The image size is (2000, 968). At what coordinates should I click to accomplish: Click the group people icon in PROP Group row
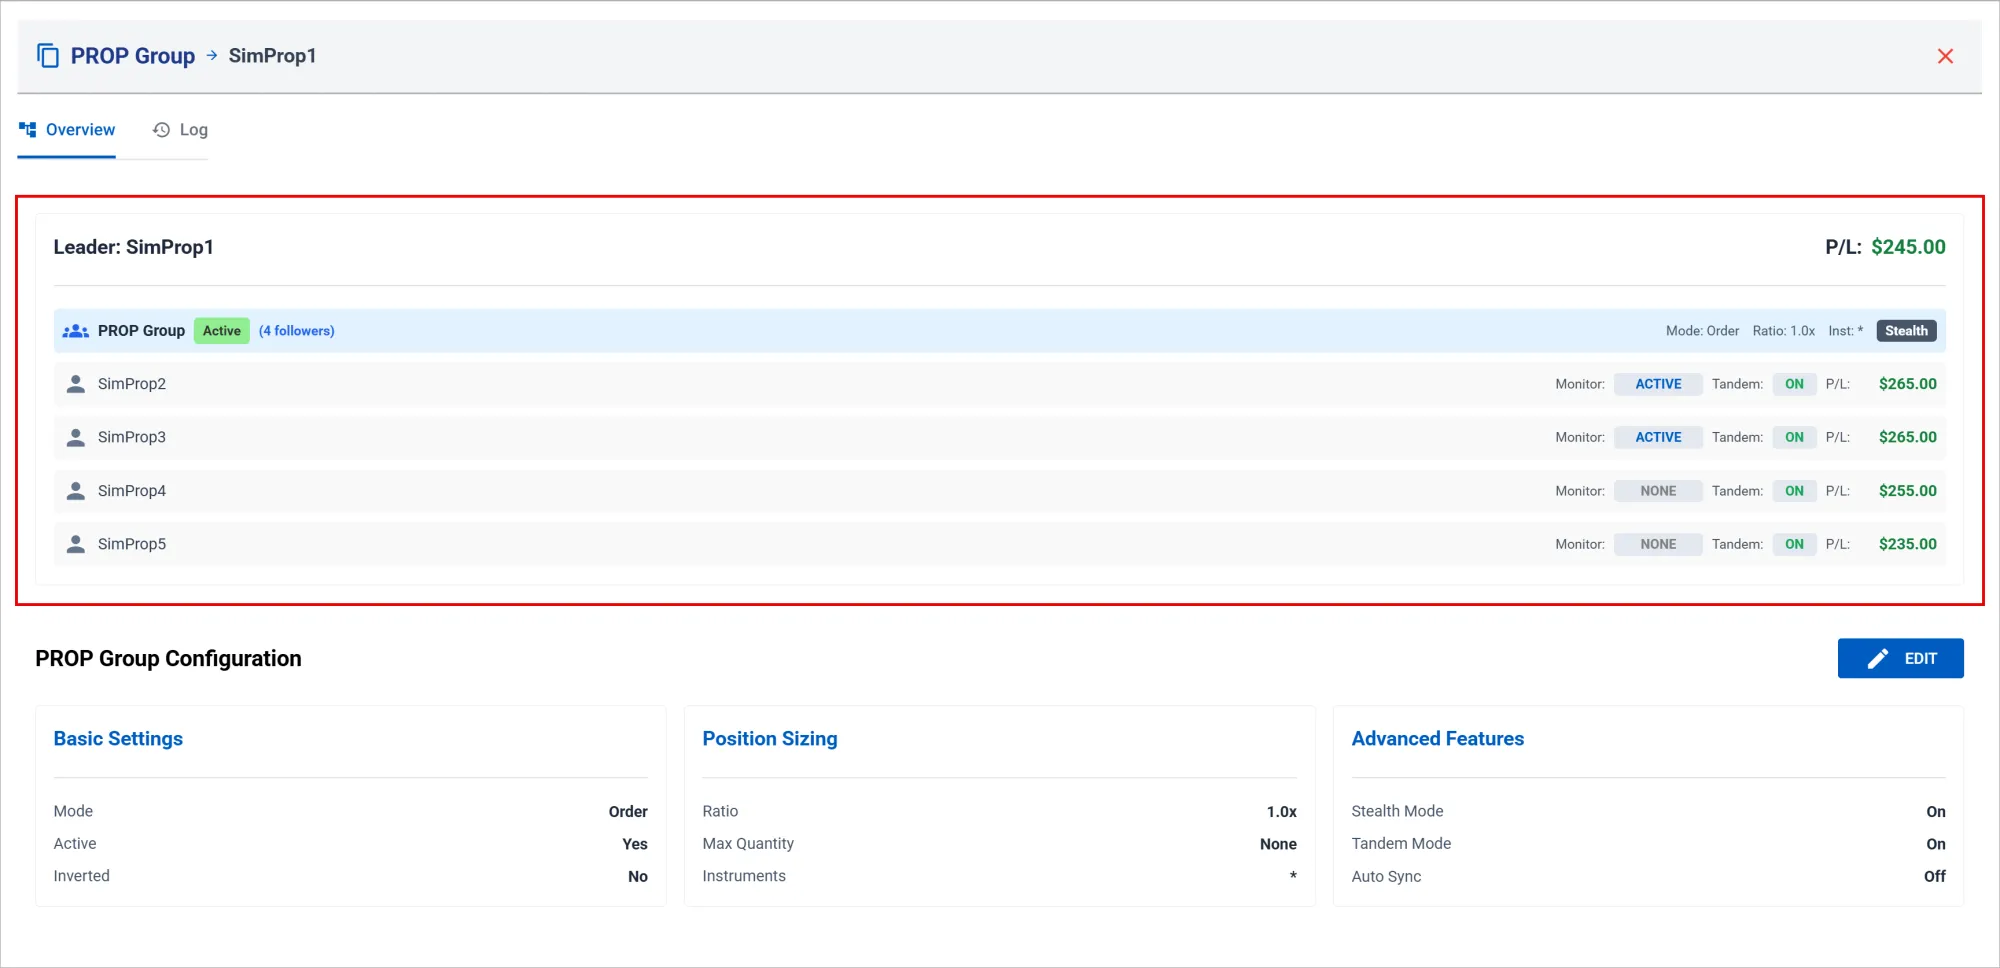click(75, 331)
